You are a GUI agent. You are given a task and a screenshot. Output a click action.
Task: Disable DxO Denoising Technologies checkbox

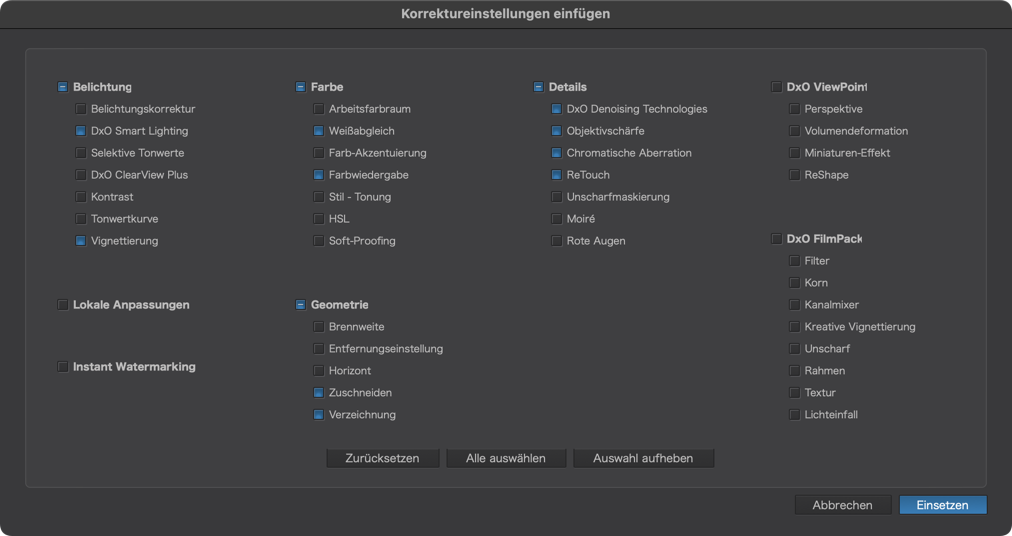point(556,109)
